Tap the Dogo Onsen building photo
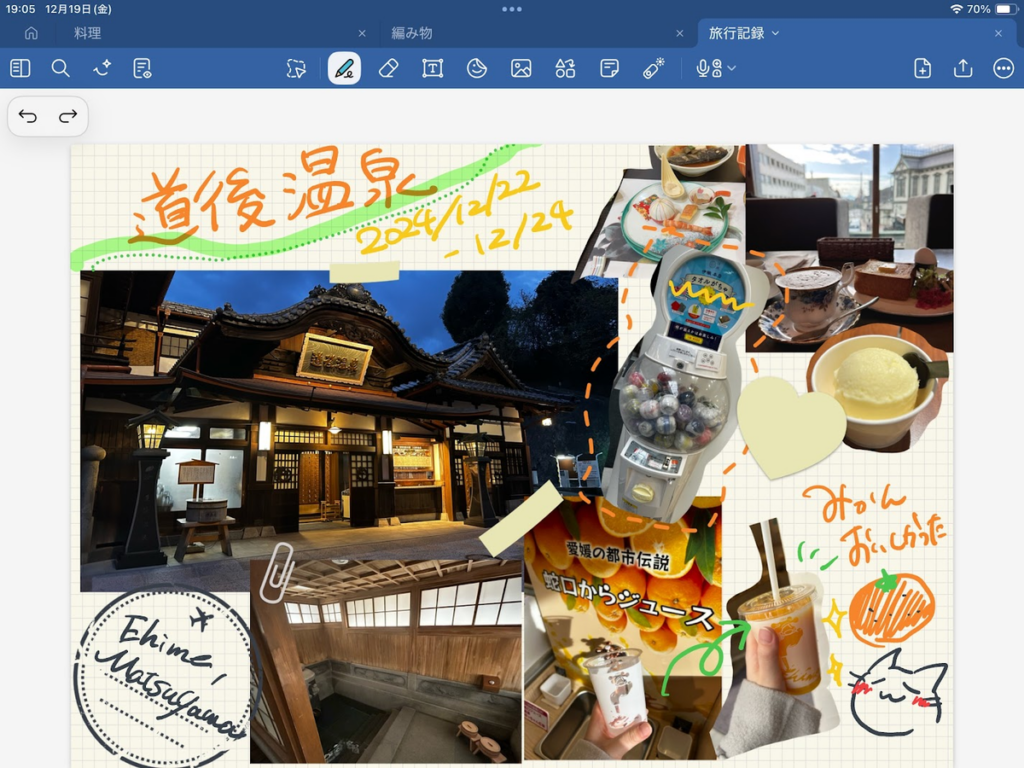The height and width of the screenshot is (768, 1024). (330, 420)
